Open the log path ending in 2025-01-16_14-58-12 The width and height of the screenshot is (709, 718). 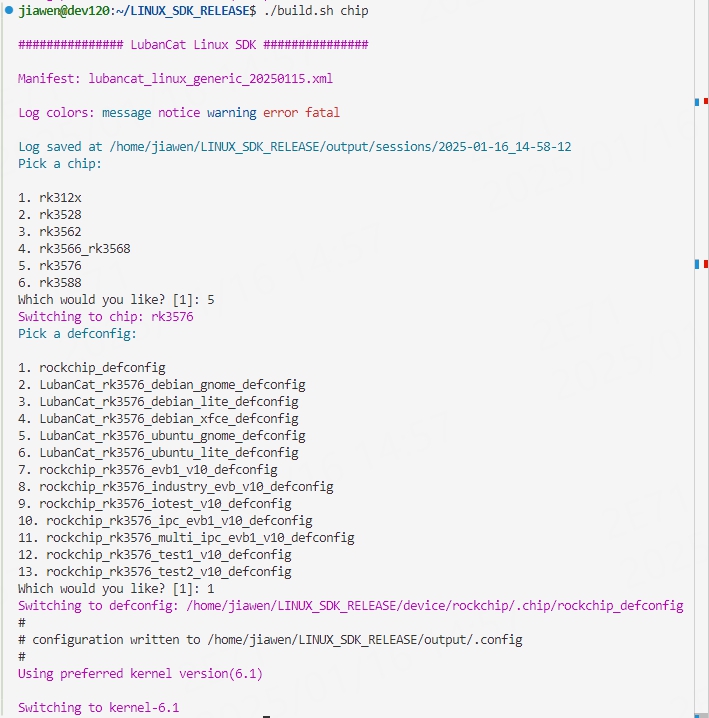[340, 147]
